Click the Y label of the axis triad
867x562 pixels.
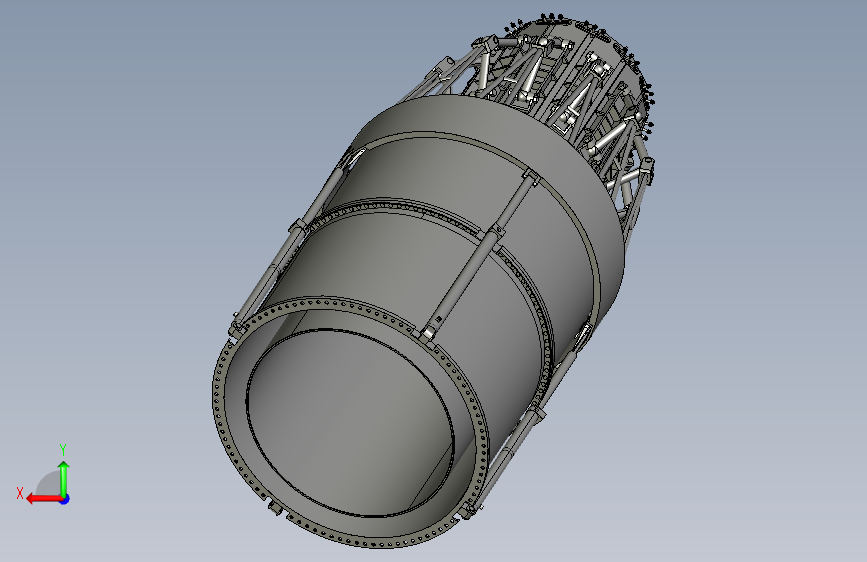63,450
